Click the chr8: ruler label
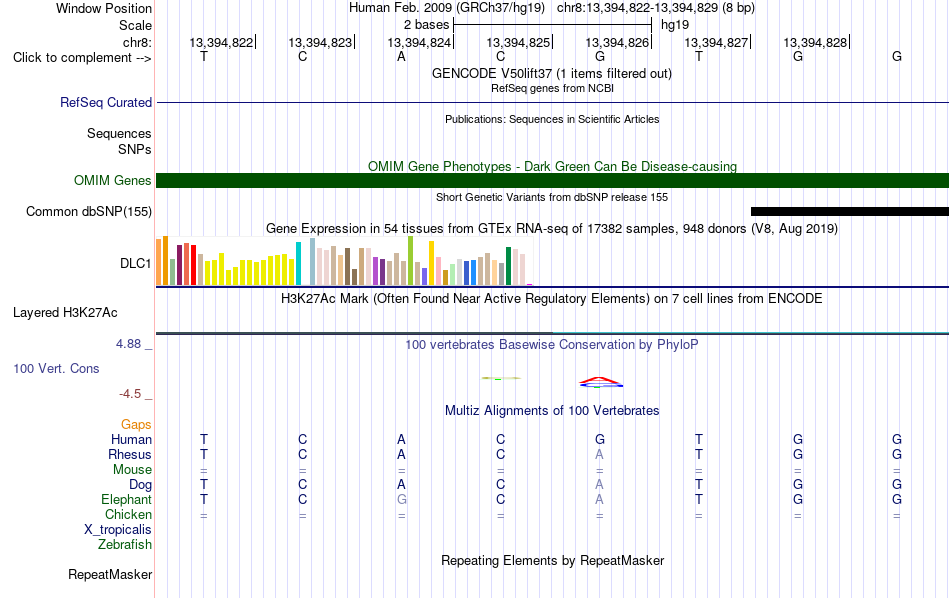950x598 pixels. [137, 42]
